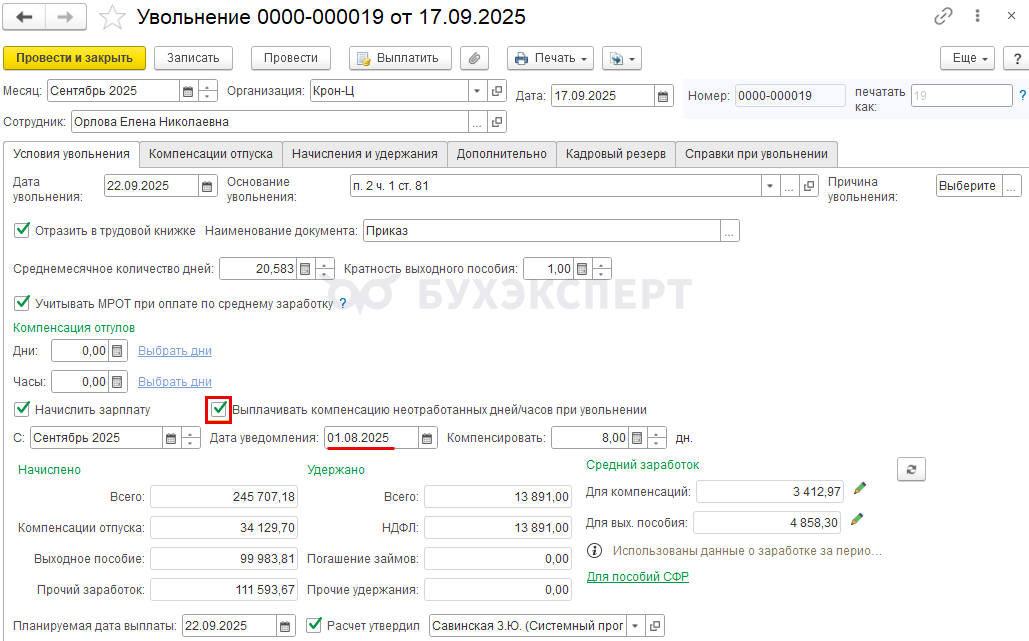The width and height of the screenshot is (1029, 641).
Task: Click Выбрать дни link for Часы
Action: tap(175, 382)
